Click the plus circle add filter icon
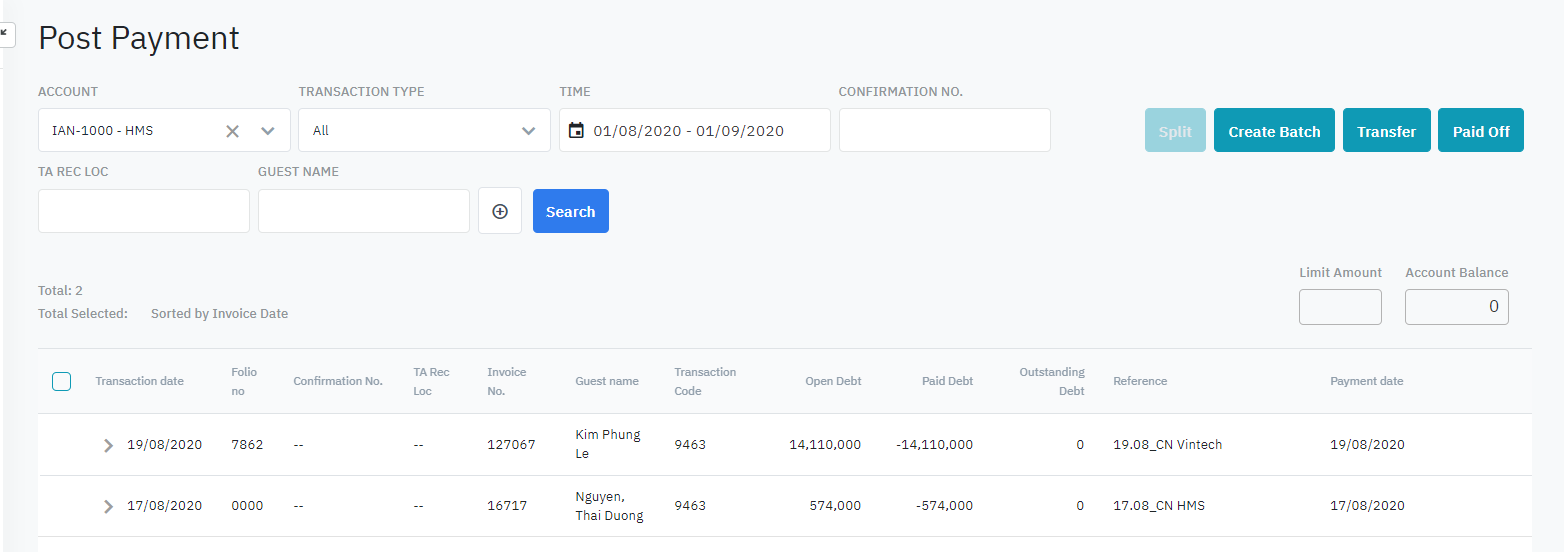 (x=500, y=212)
